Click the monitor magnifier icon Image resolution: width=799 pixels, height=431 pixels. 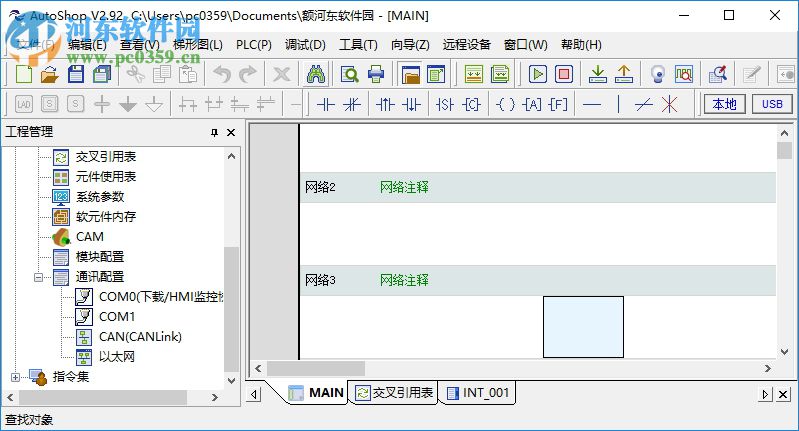[683, 74]
